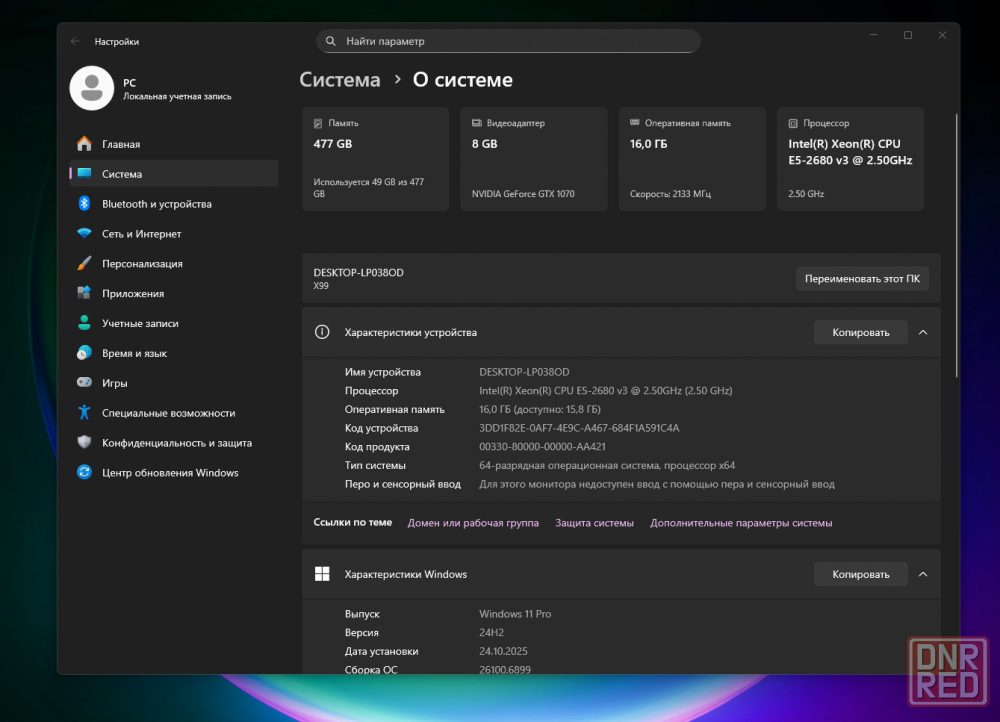This screenshot has width=1000, height=722.
Task: Click the Приложения apps icon
Action: pyautogui.click(x=84, y=294)
